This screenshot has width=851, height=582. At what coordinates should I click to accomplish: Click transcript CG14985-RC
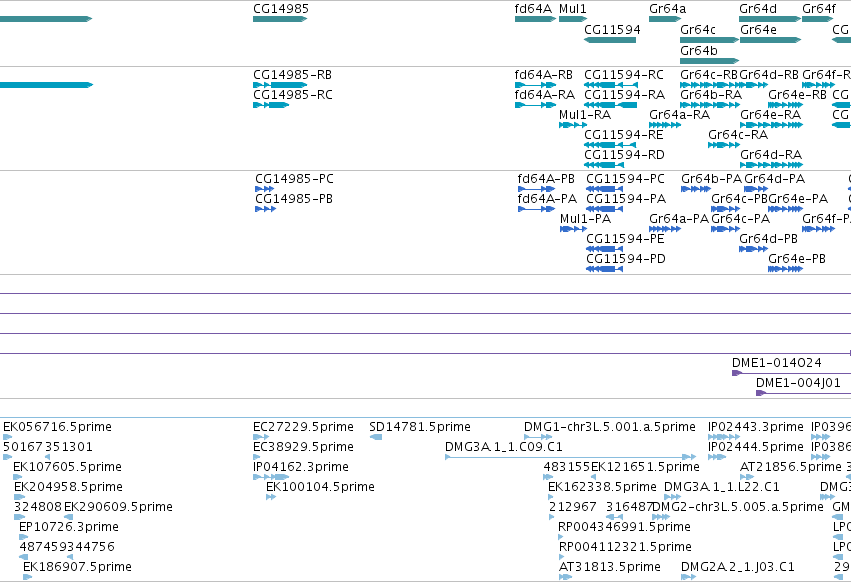[x=271, y=105]
